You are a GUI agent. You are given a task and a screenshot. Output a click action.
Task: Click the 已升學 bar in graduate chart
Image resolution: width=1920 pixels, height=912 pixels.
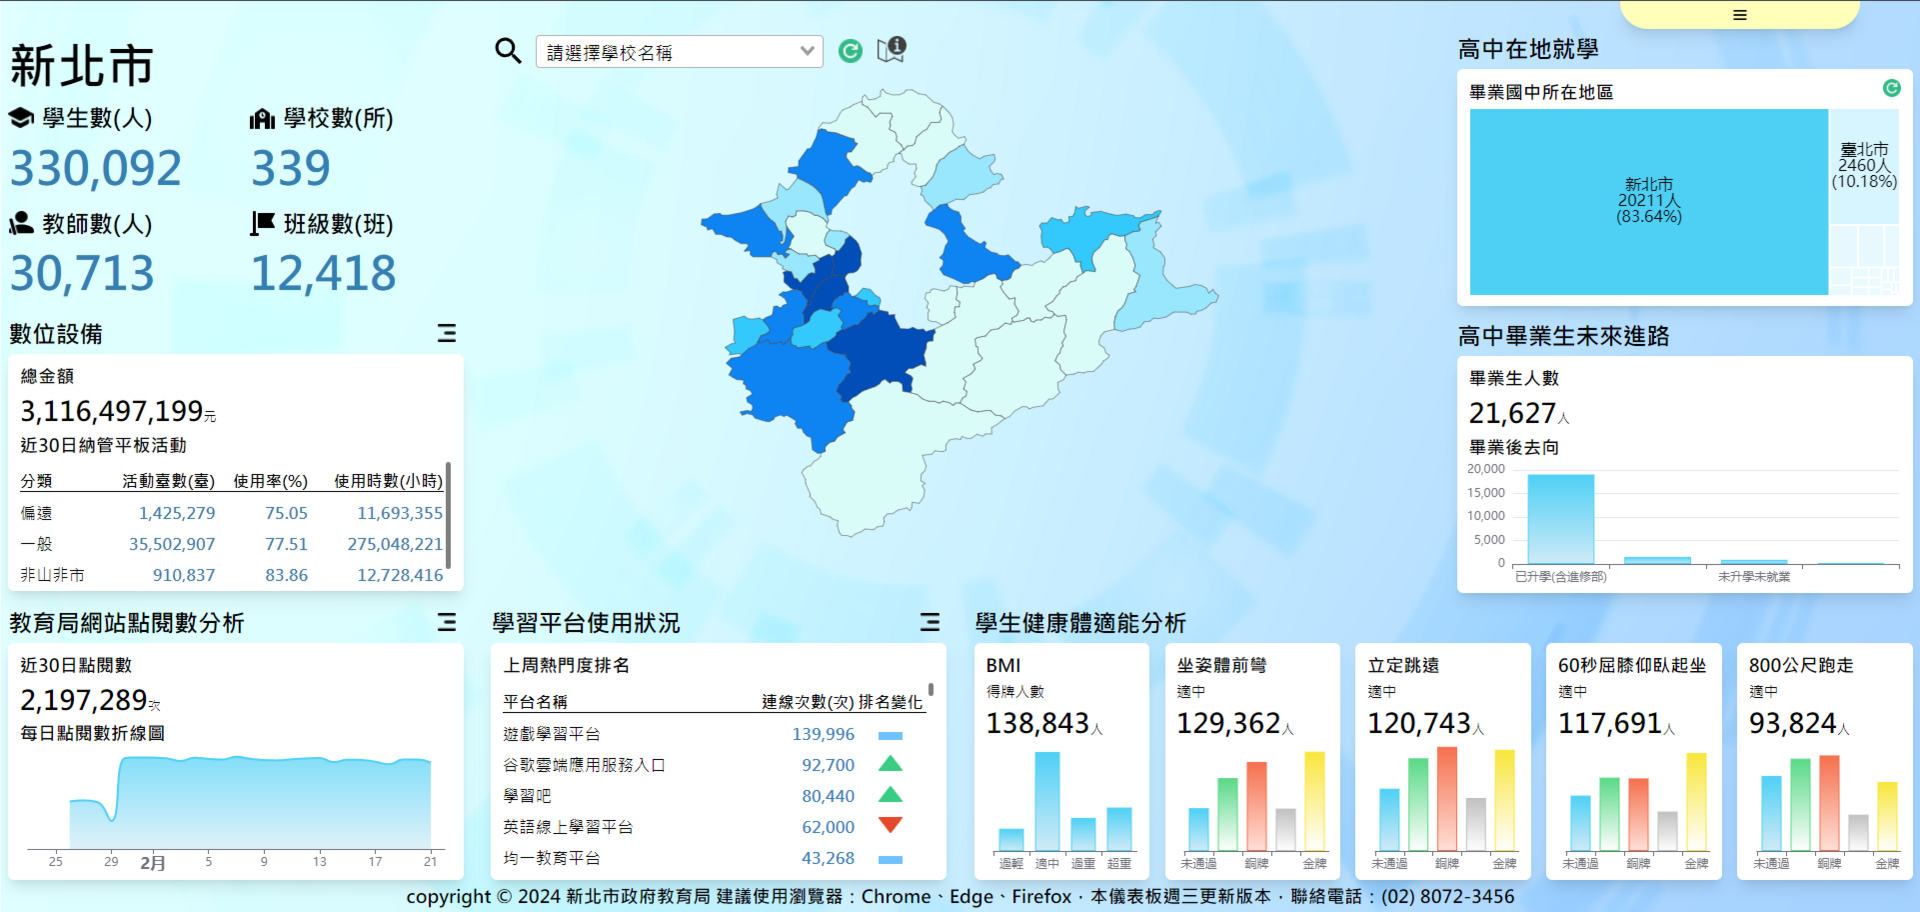1560,519
